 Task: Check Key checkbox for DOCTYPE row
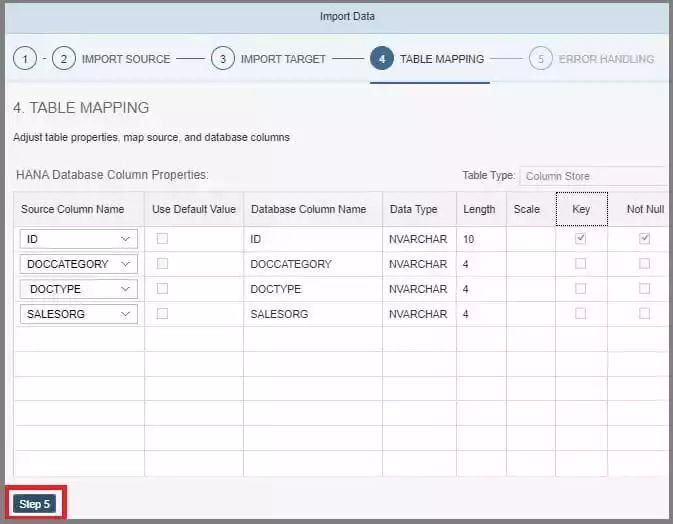580,288
